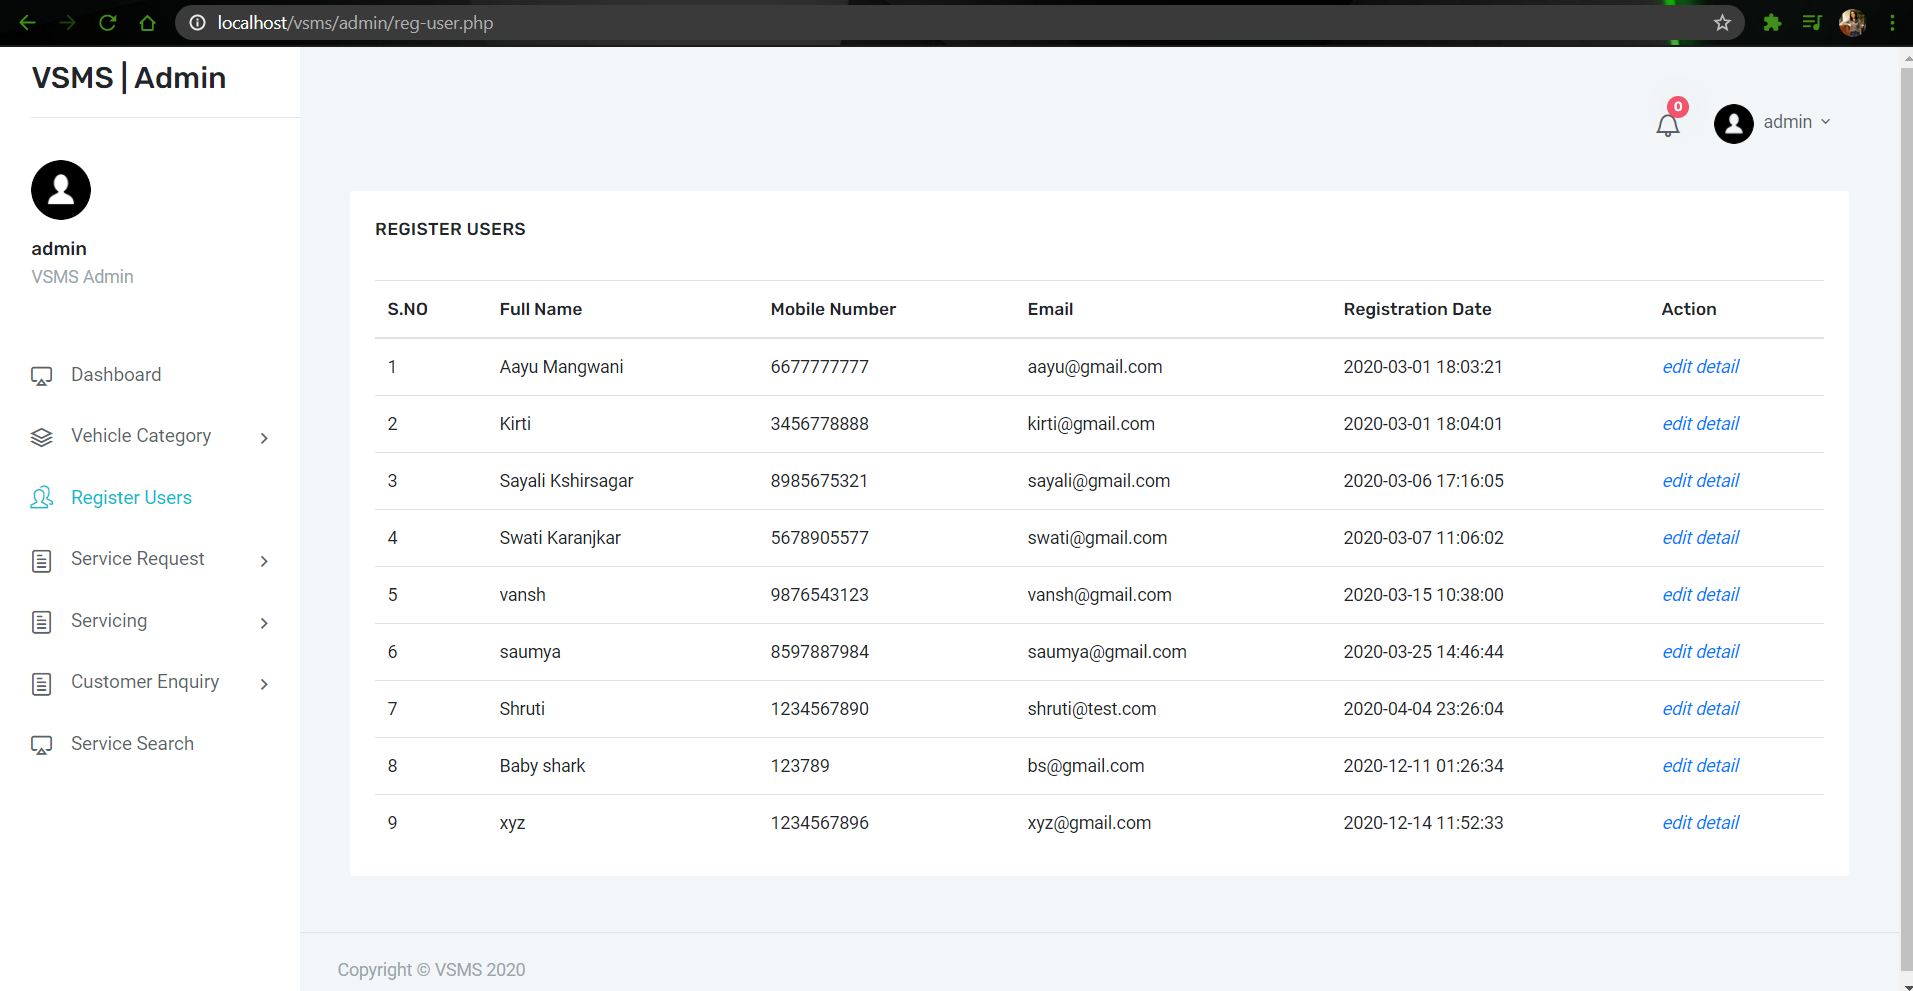
Task: Expand the Service Request submenu
Action: coord(264,561)
